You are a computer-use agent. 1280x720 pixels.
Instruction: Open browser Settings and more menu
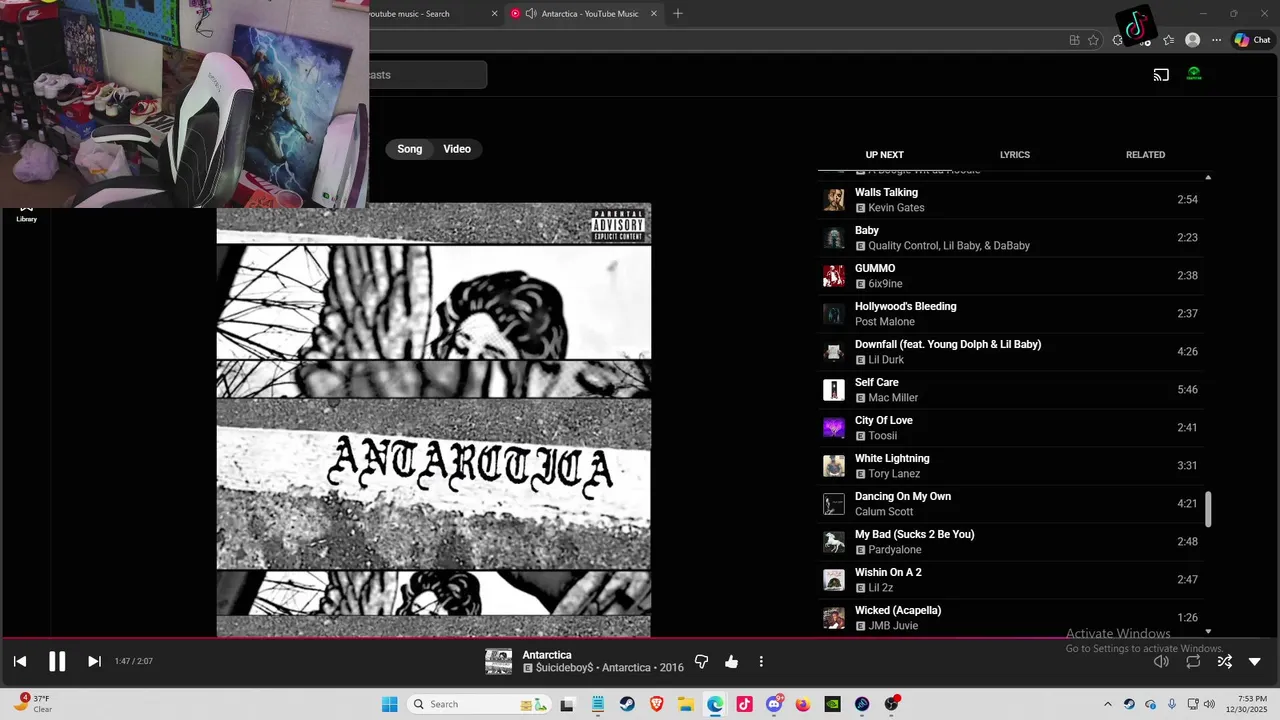(x=1216, y=40)
